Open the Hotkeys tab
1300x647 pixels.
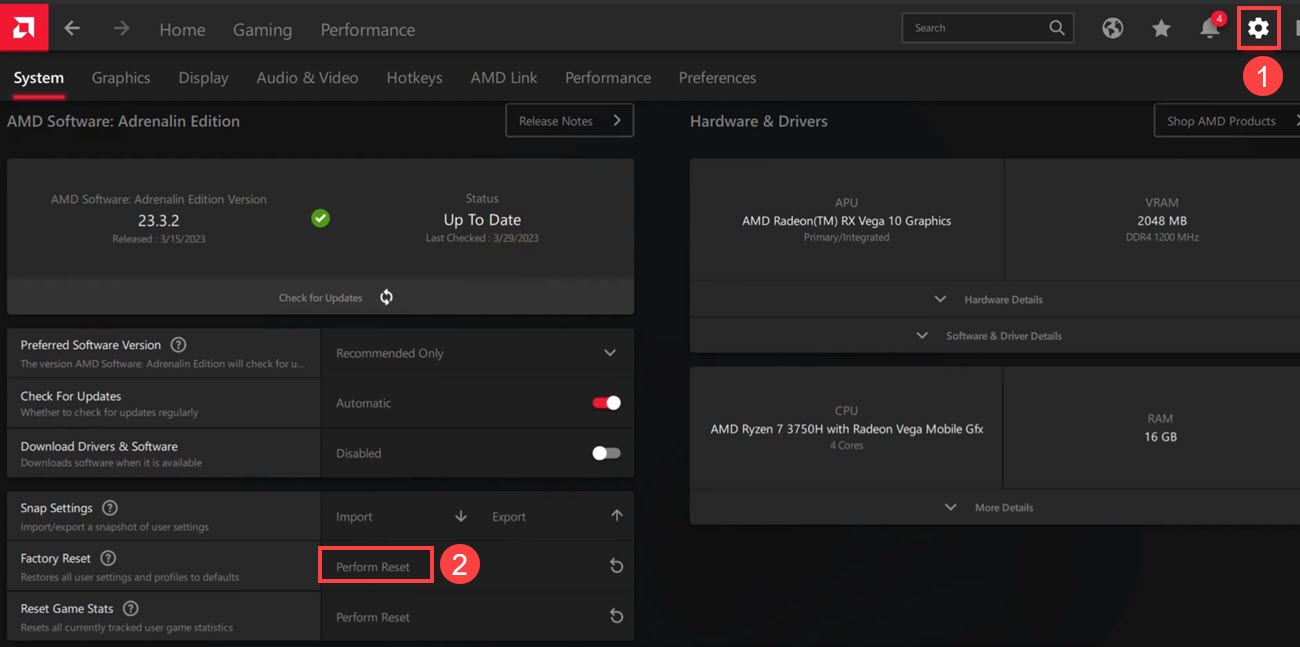414,78
